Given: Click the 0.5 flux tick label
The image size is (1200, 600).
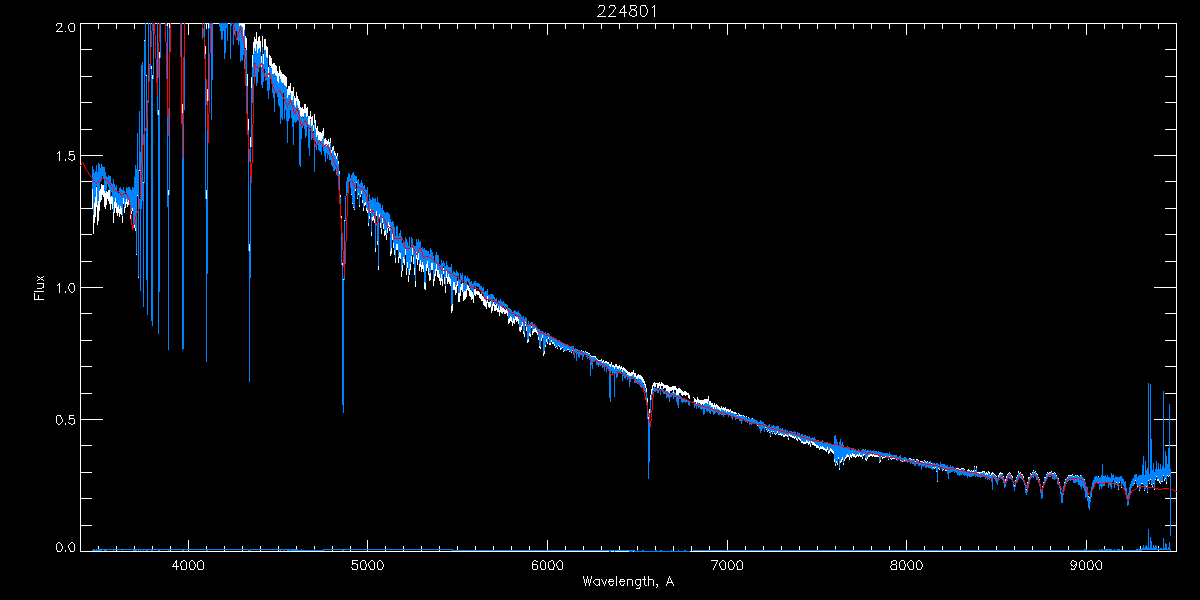Looking at the screenshot, I should tap(66, 419).
